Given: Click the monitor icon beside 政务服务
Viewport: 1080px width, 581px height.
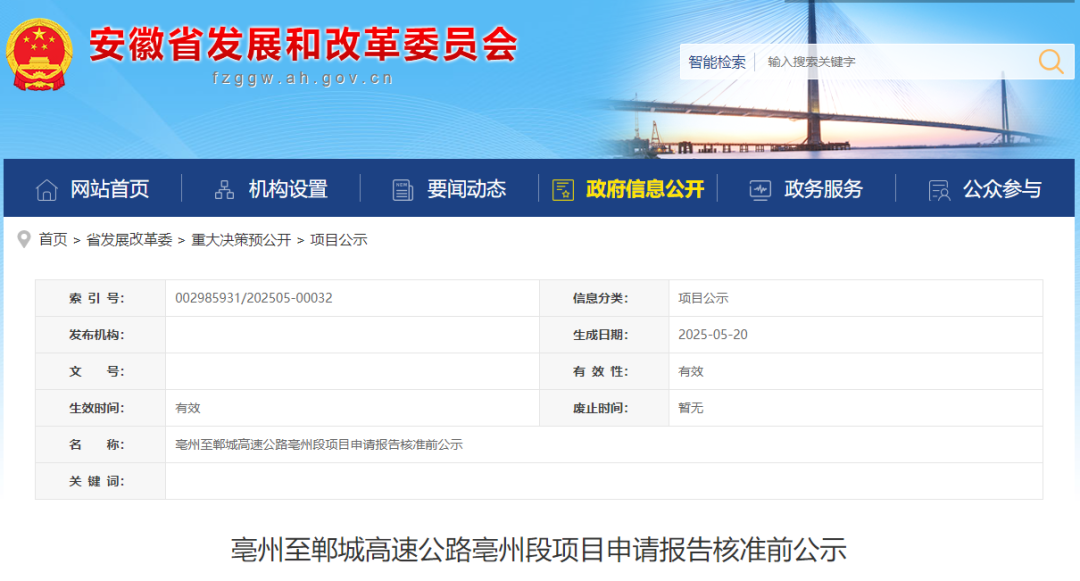Looking at the screenshot, I should coord(760,189).
